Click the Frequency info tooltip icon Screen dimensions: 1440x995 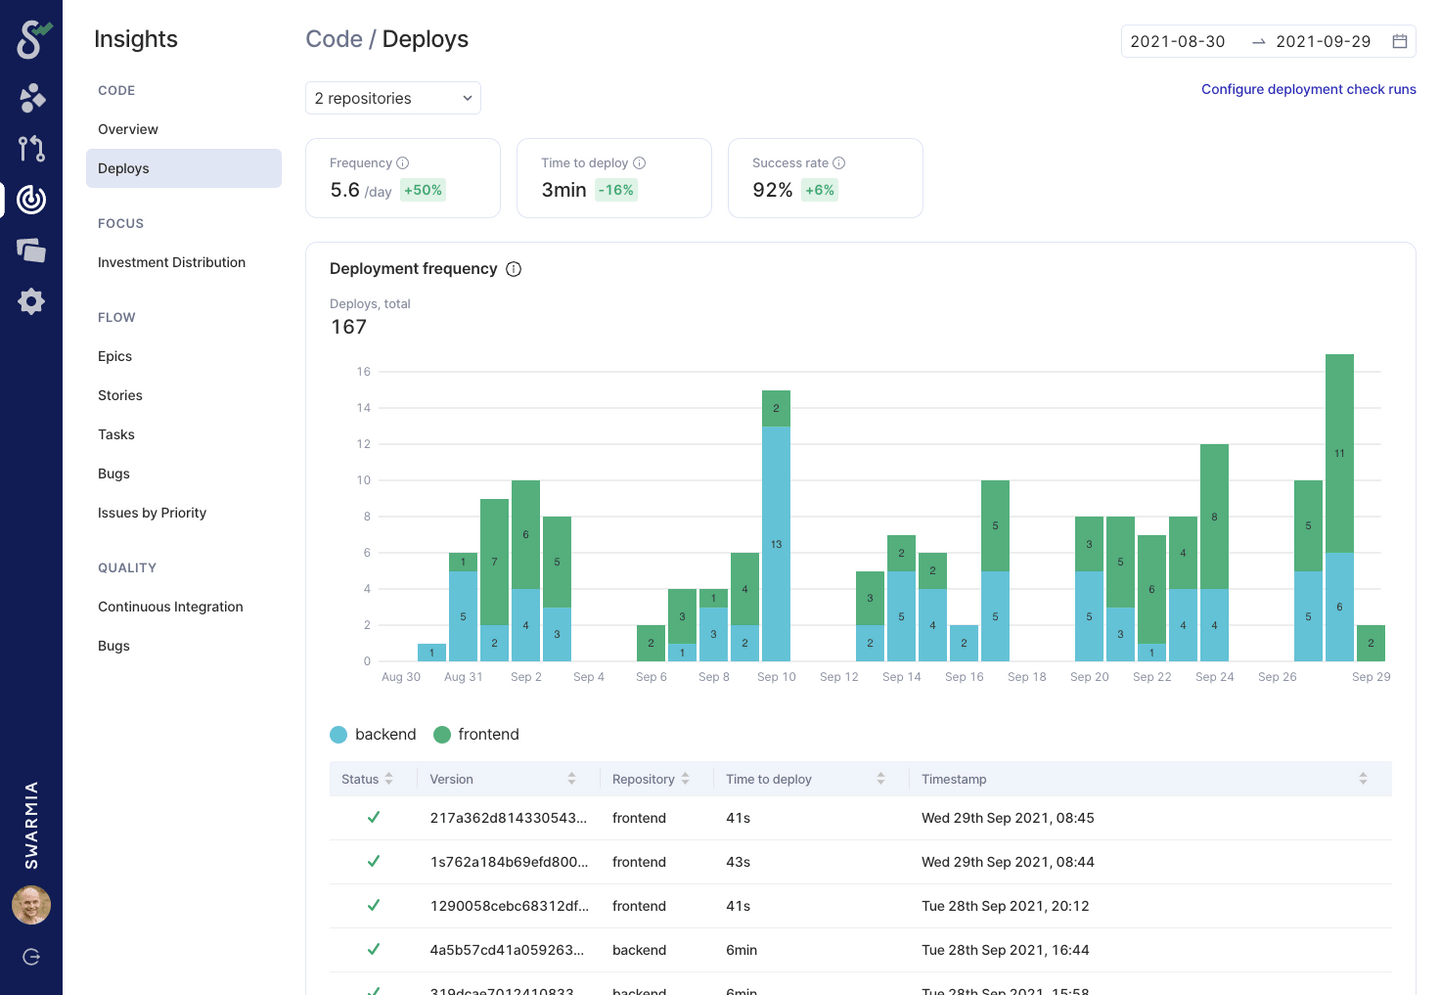point(404,162)
